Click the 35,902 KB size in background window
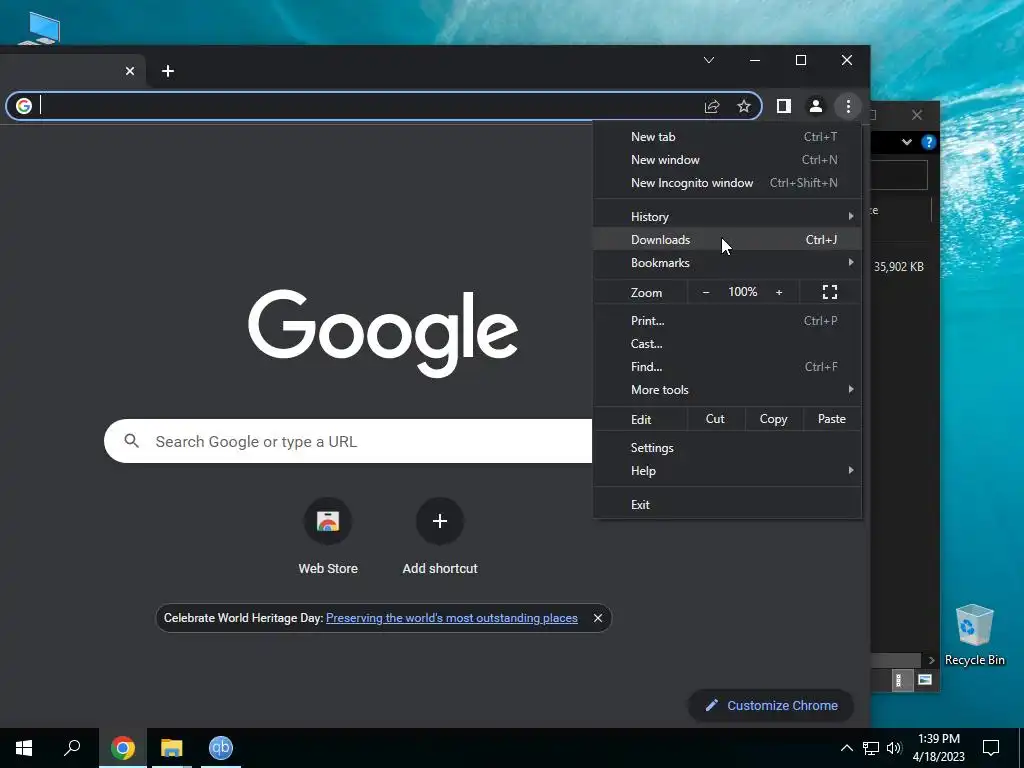The height and width of the screenshot is (768, 1024). 899,266
